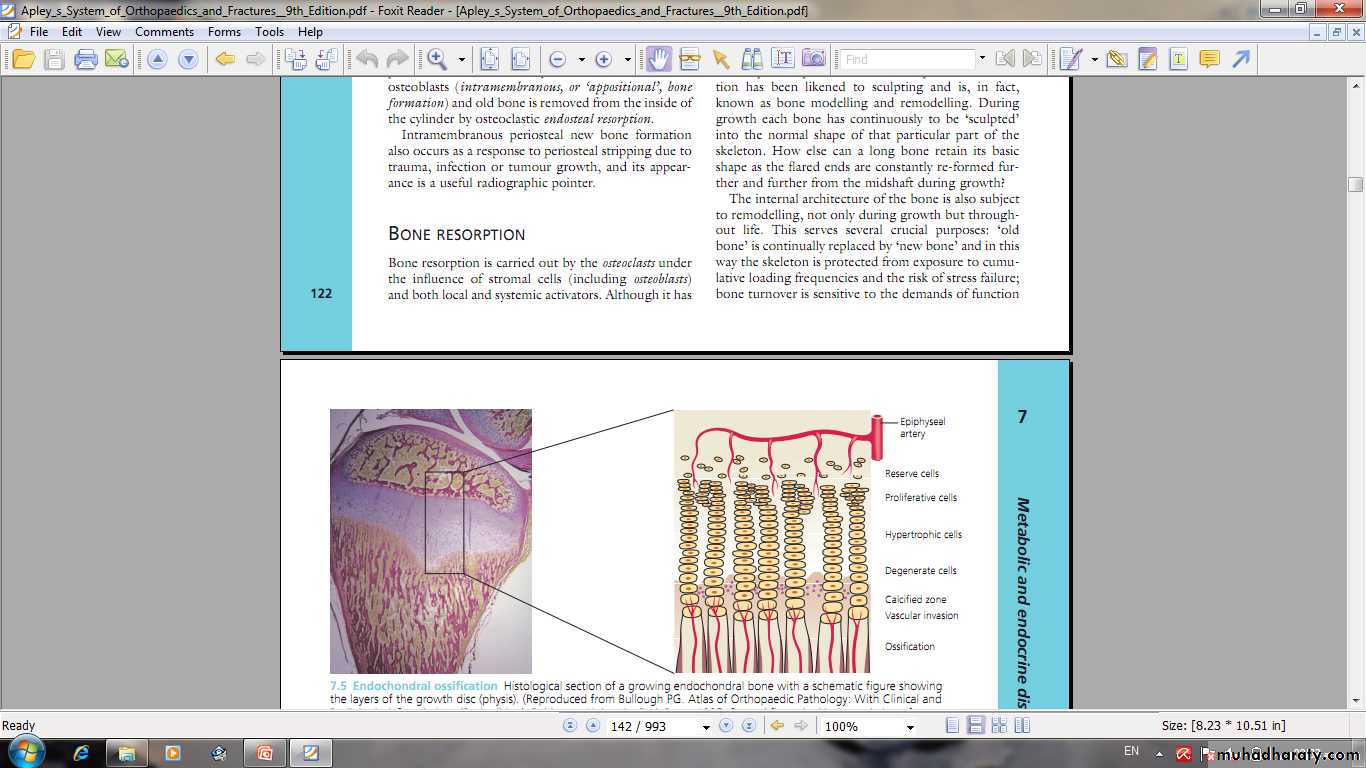Image resolution: width=1366 pixels, height=768 pixels.
Task: Select the Typewriter tool icon
Action: pyautogui.click(x=1178, y=59)
